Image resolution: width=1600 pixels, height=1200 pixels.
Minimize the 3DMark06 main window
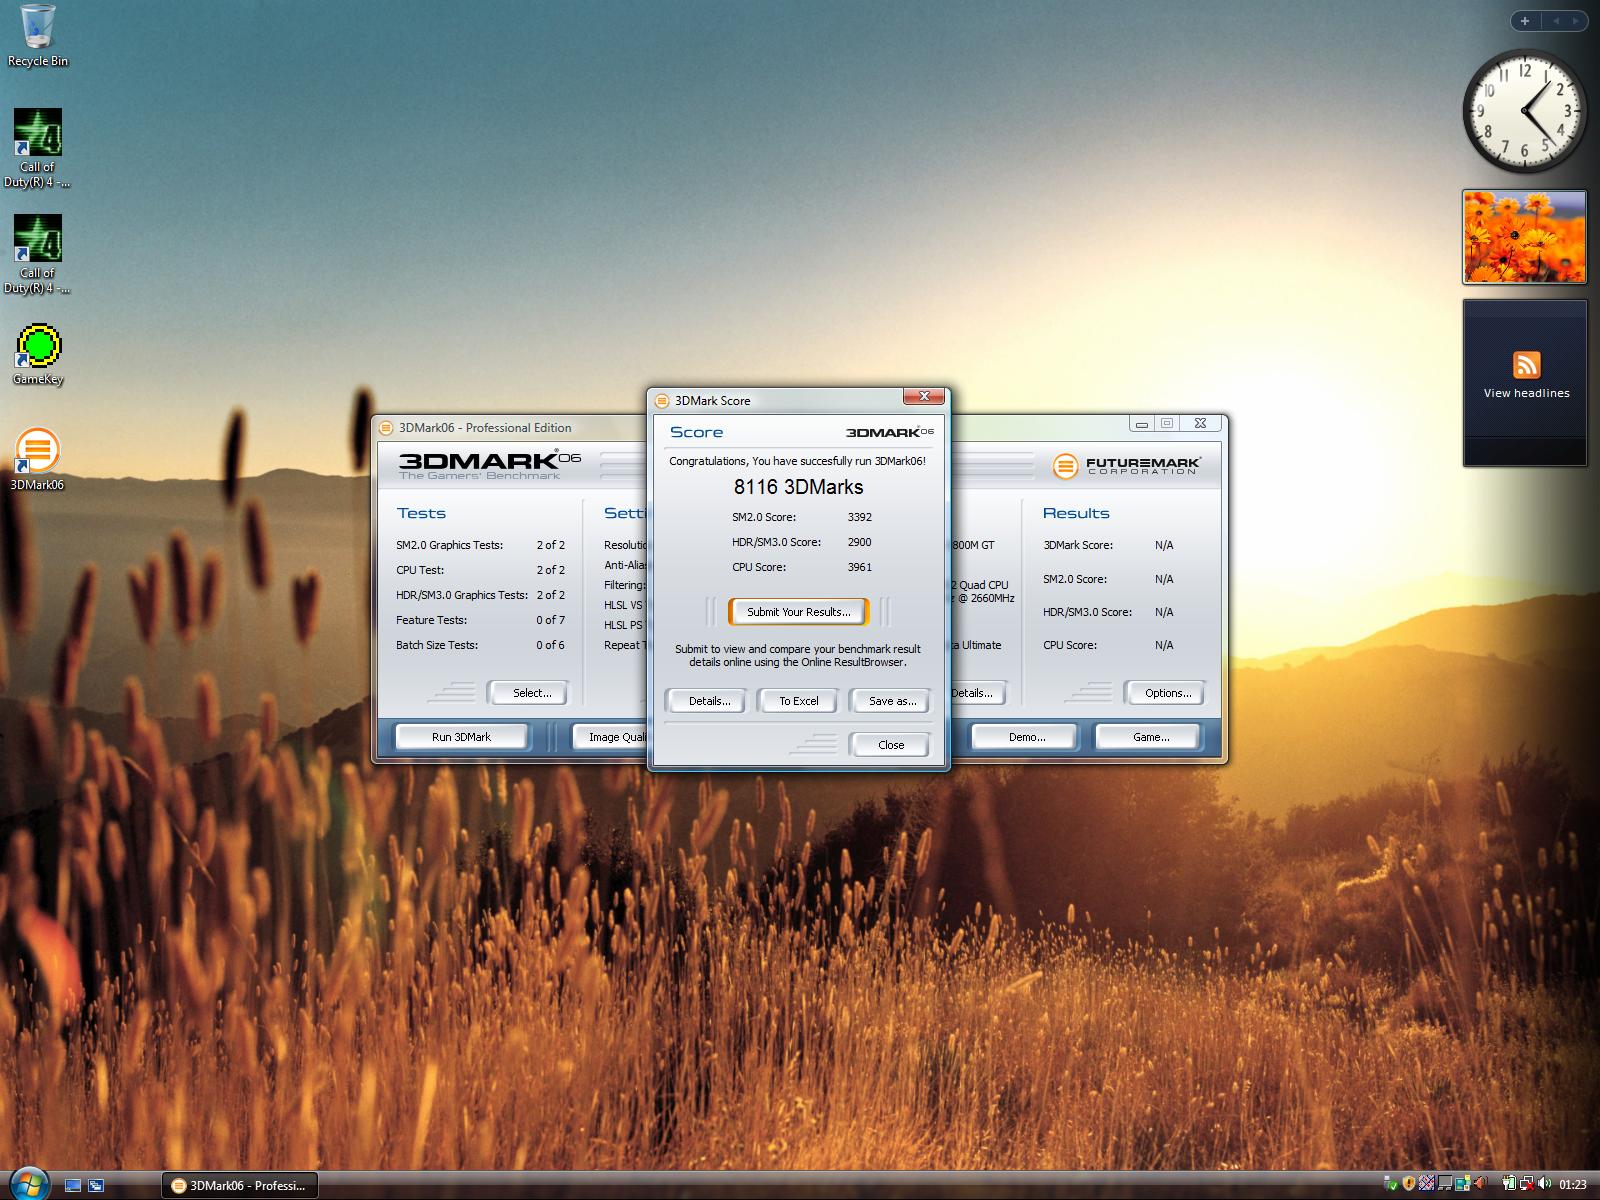(x=1141, y=424)
